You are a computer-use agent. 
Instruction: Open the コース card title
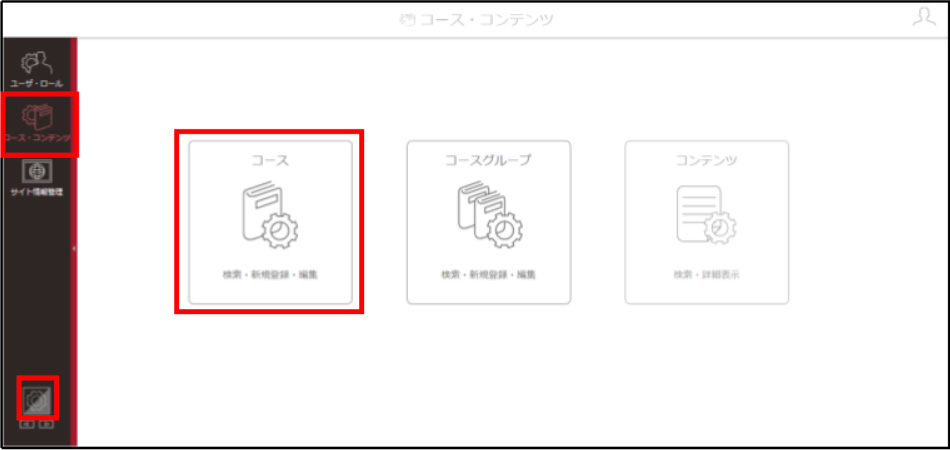(x=270, y=160)
